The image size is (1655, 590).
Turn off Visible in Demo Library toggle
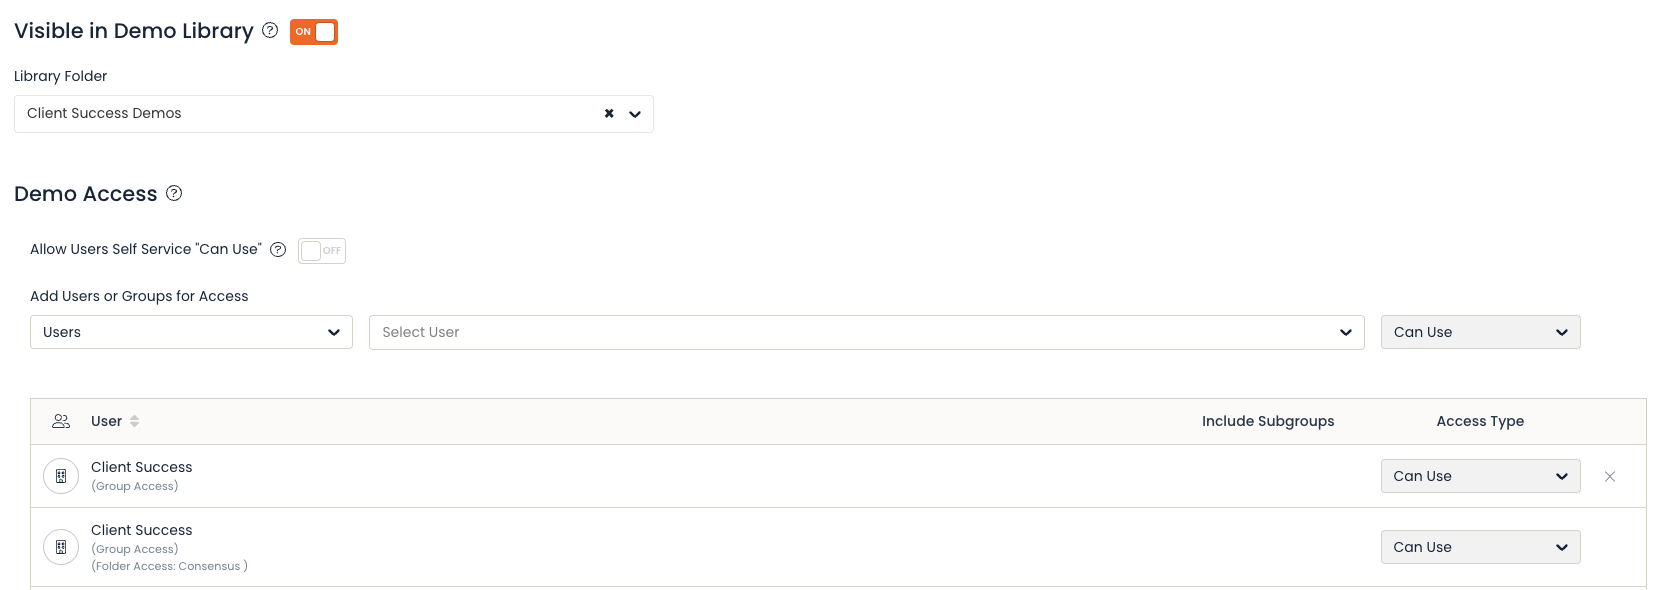click(x=314, y=32)
